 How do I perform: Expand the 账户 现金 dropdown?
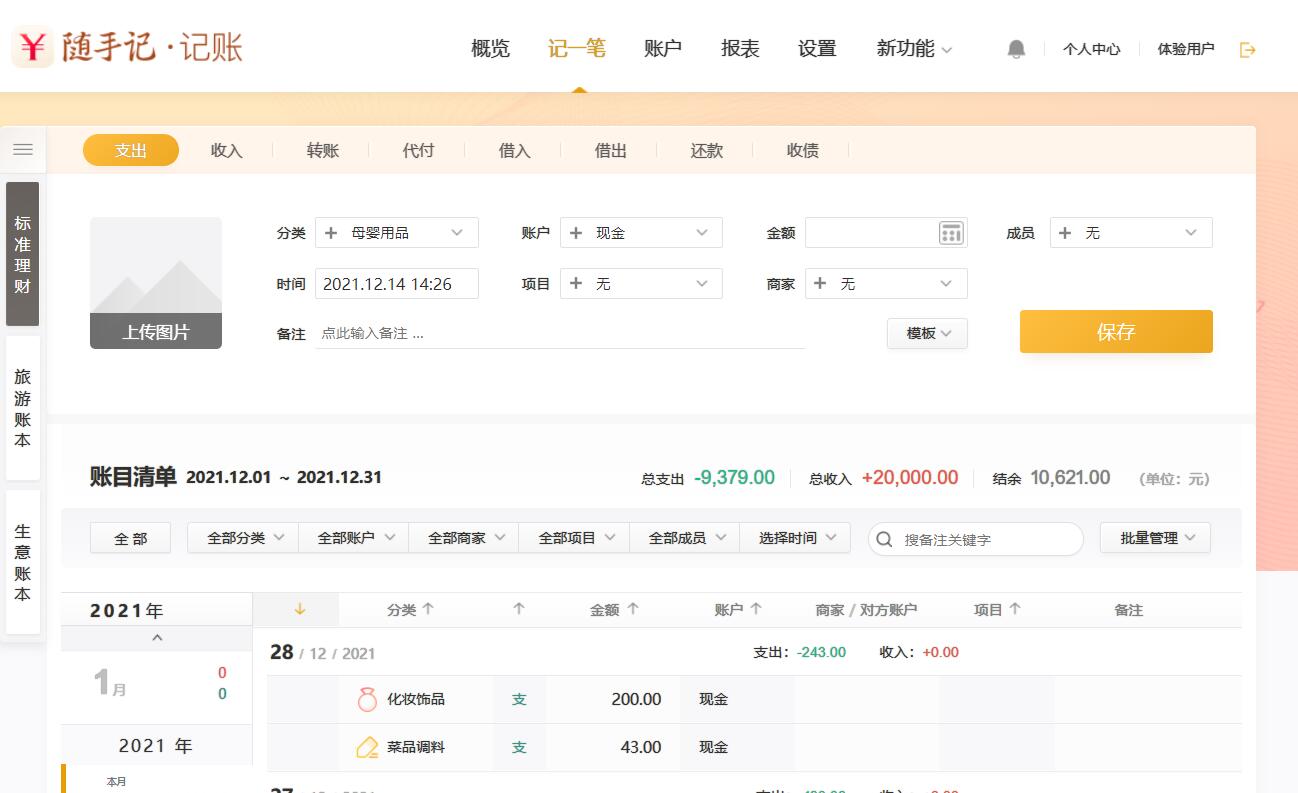pyautogui.click(x=701, y=233)
